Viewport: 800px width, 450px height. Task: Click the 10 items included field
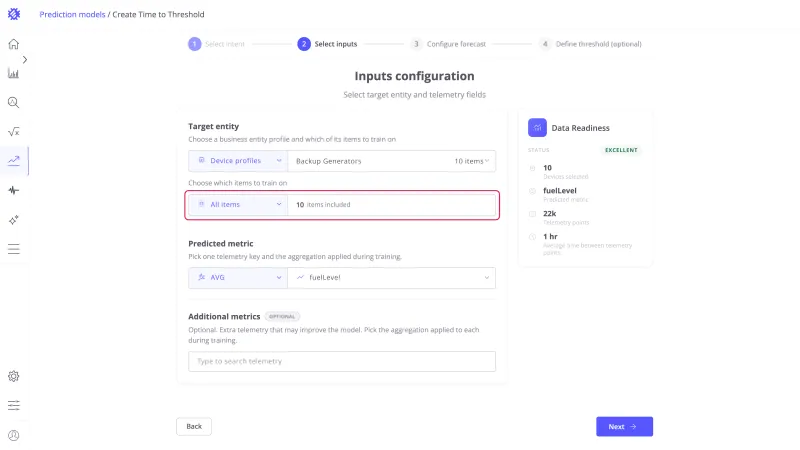(x=392, y=205)
